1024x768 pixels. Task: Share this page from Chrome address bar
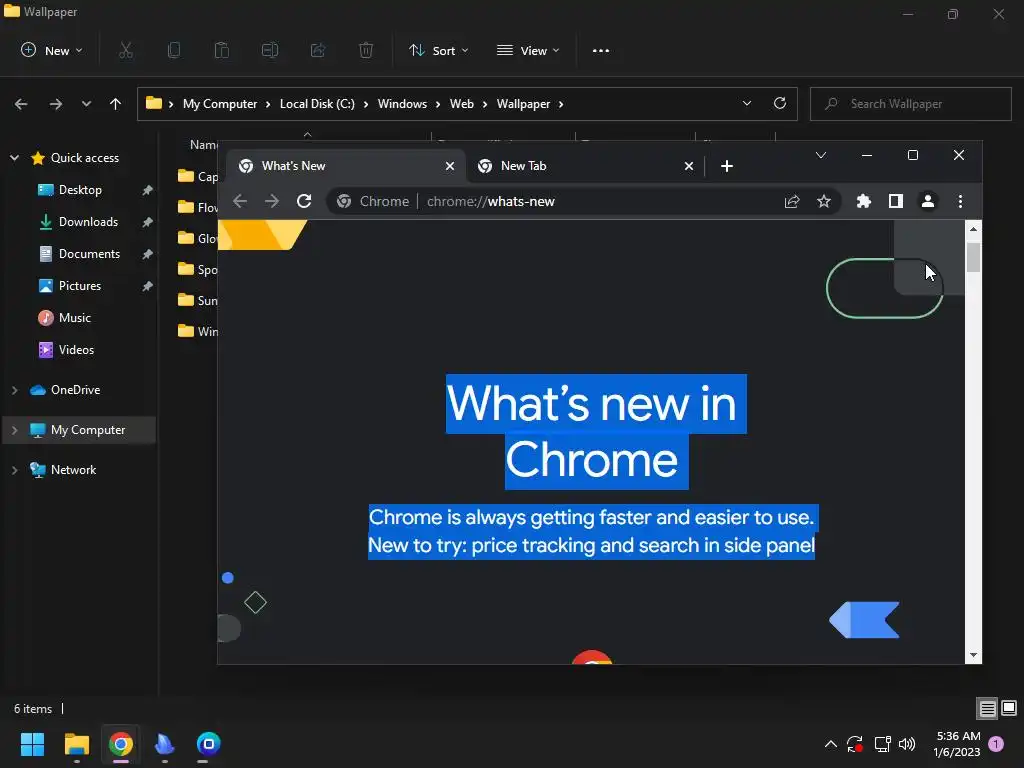coord(792,201)
